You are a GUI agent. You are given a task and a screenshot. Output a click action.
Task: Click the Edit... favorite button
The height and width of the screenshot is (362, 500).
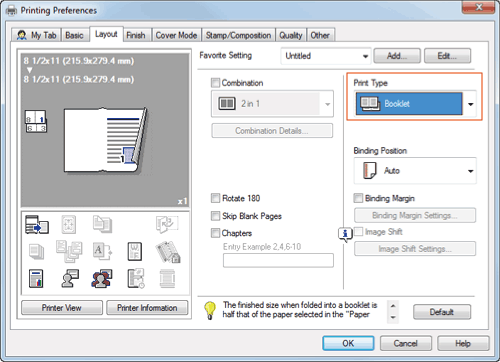click(x=447, y=56)
